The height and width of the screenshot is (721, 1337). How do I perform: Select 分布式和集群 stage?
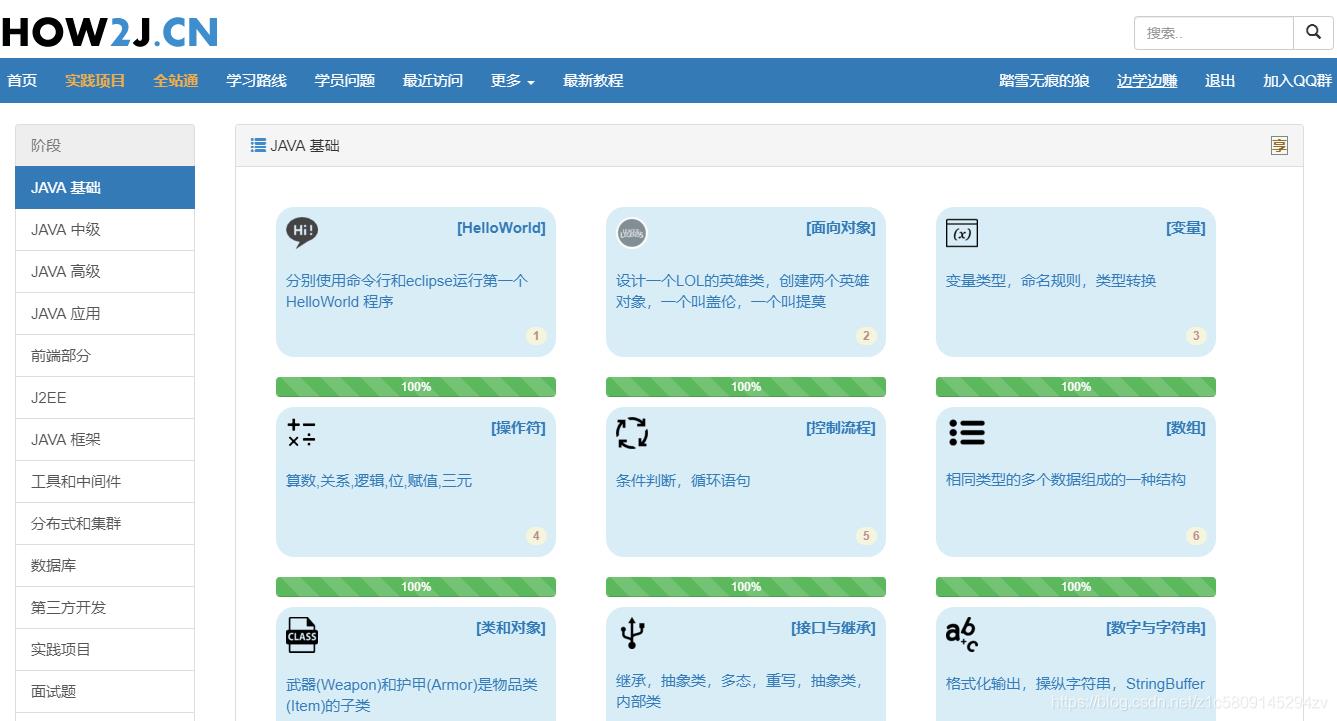click(105, 523)
